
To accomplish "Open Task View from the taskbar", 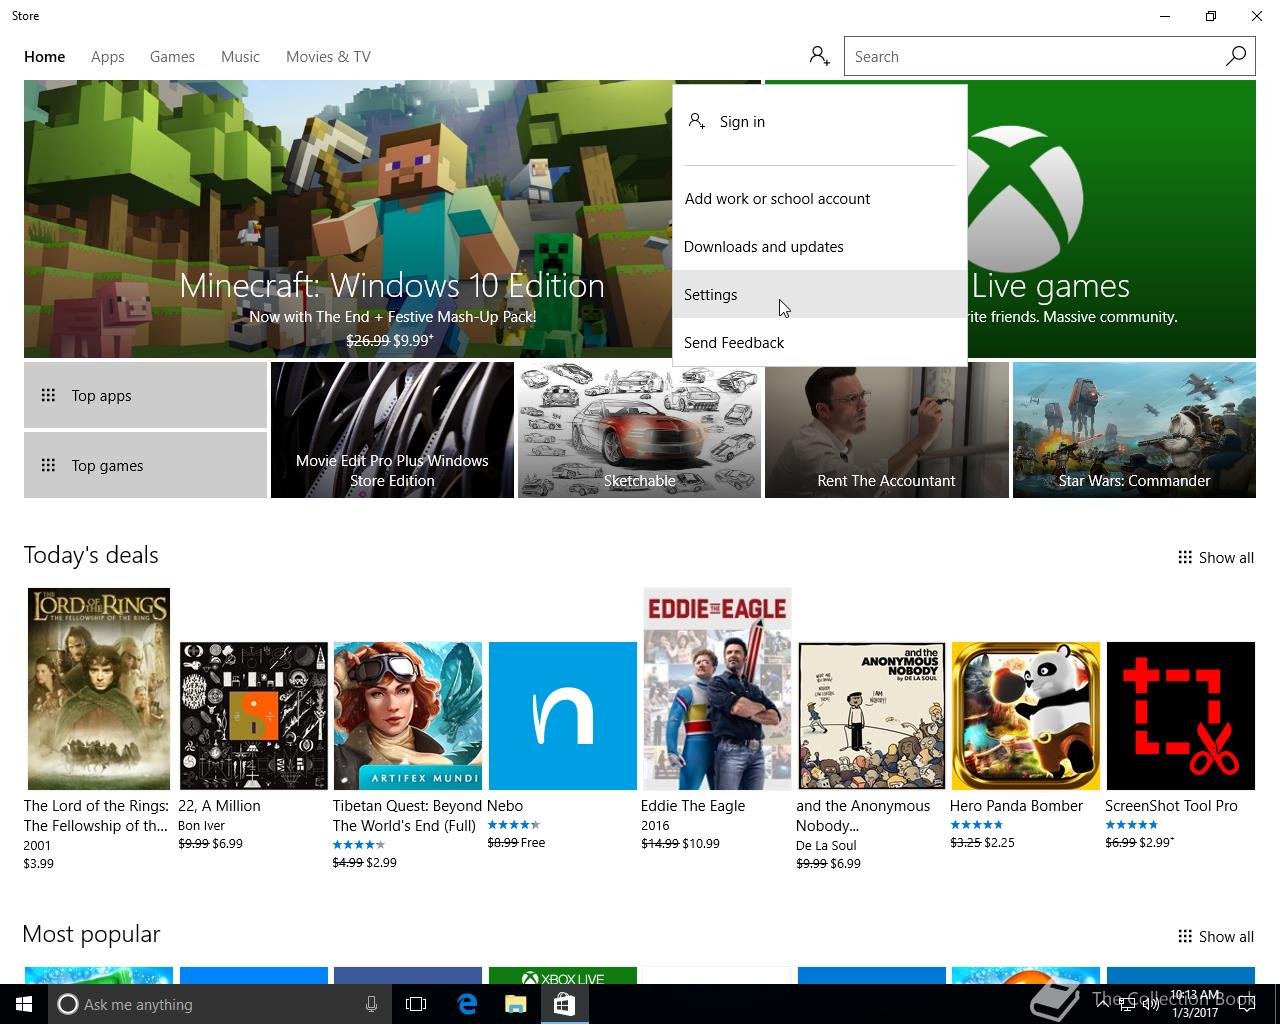I will [416, 1004].
